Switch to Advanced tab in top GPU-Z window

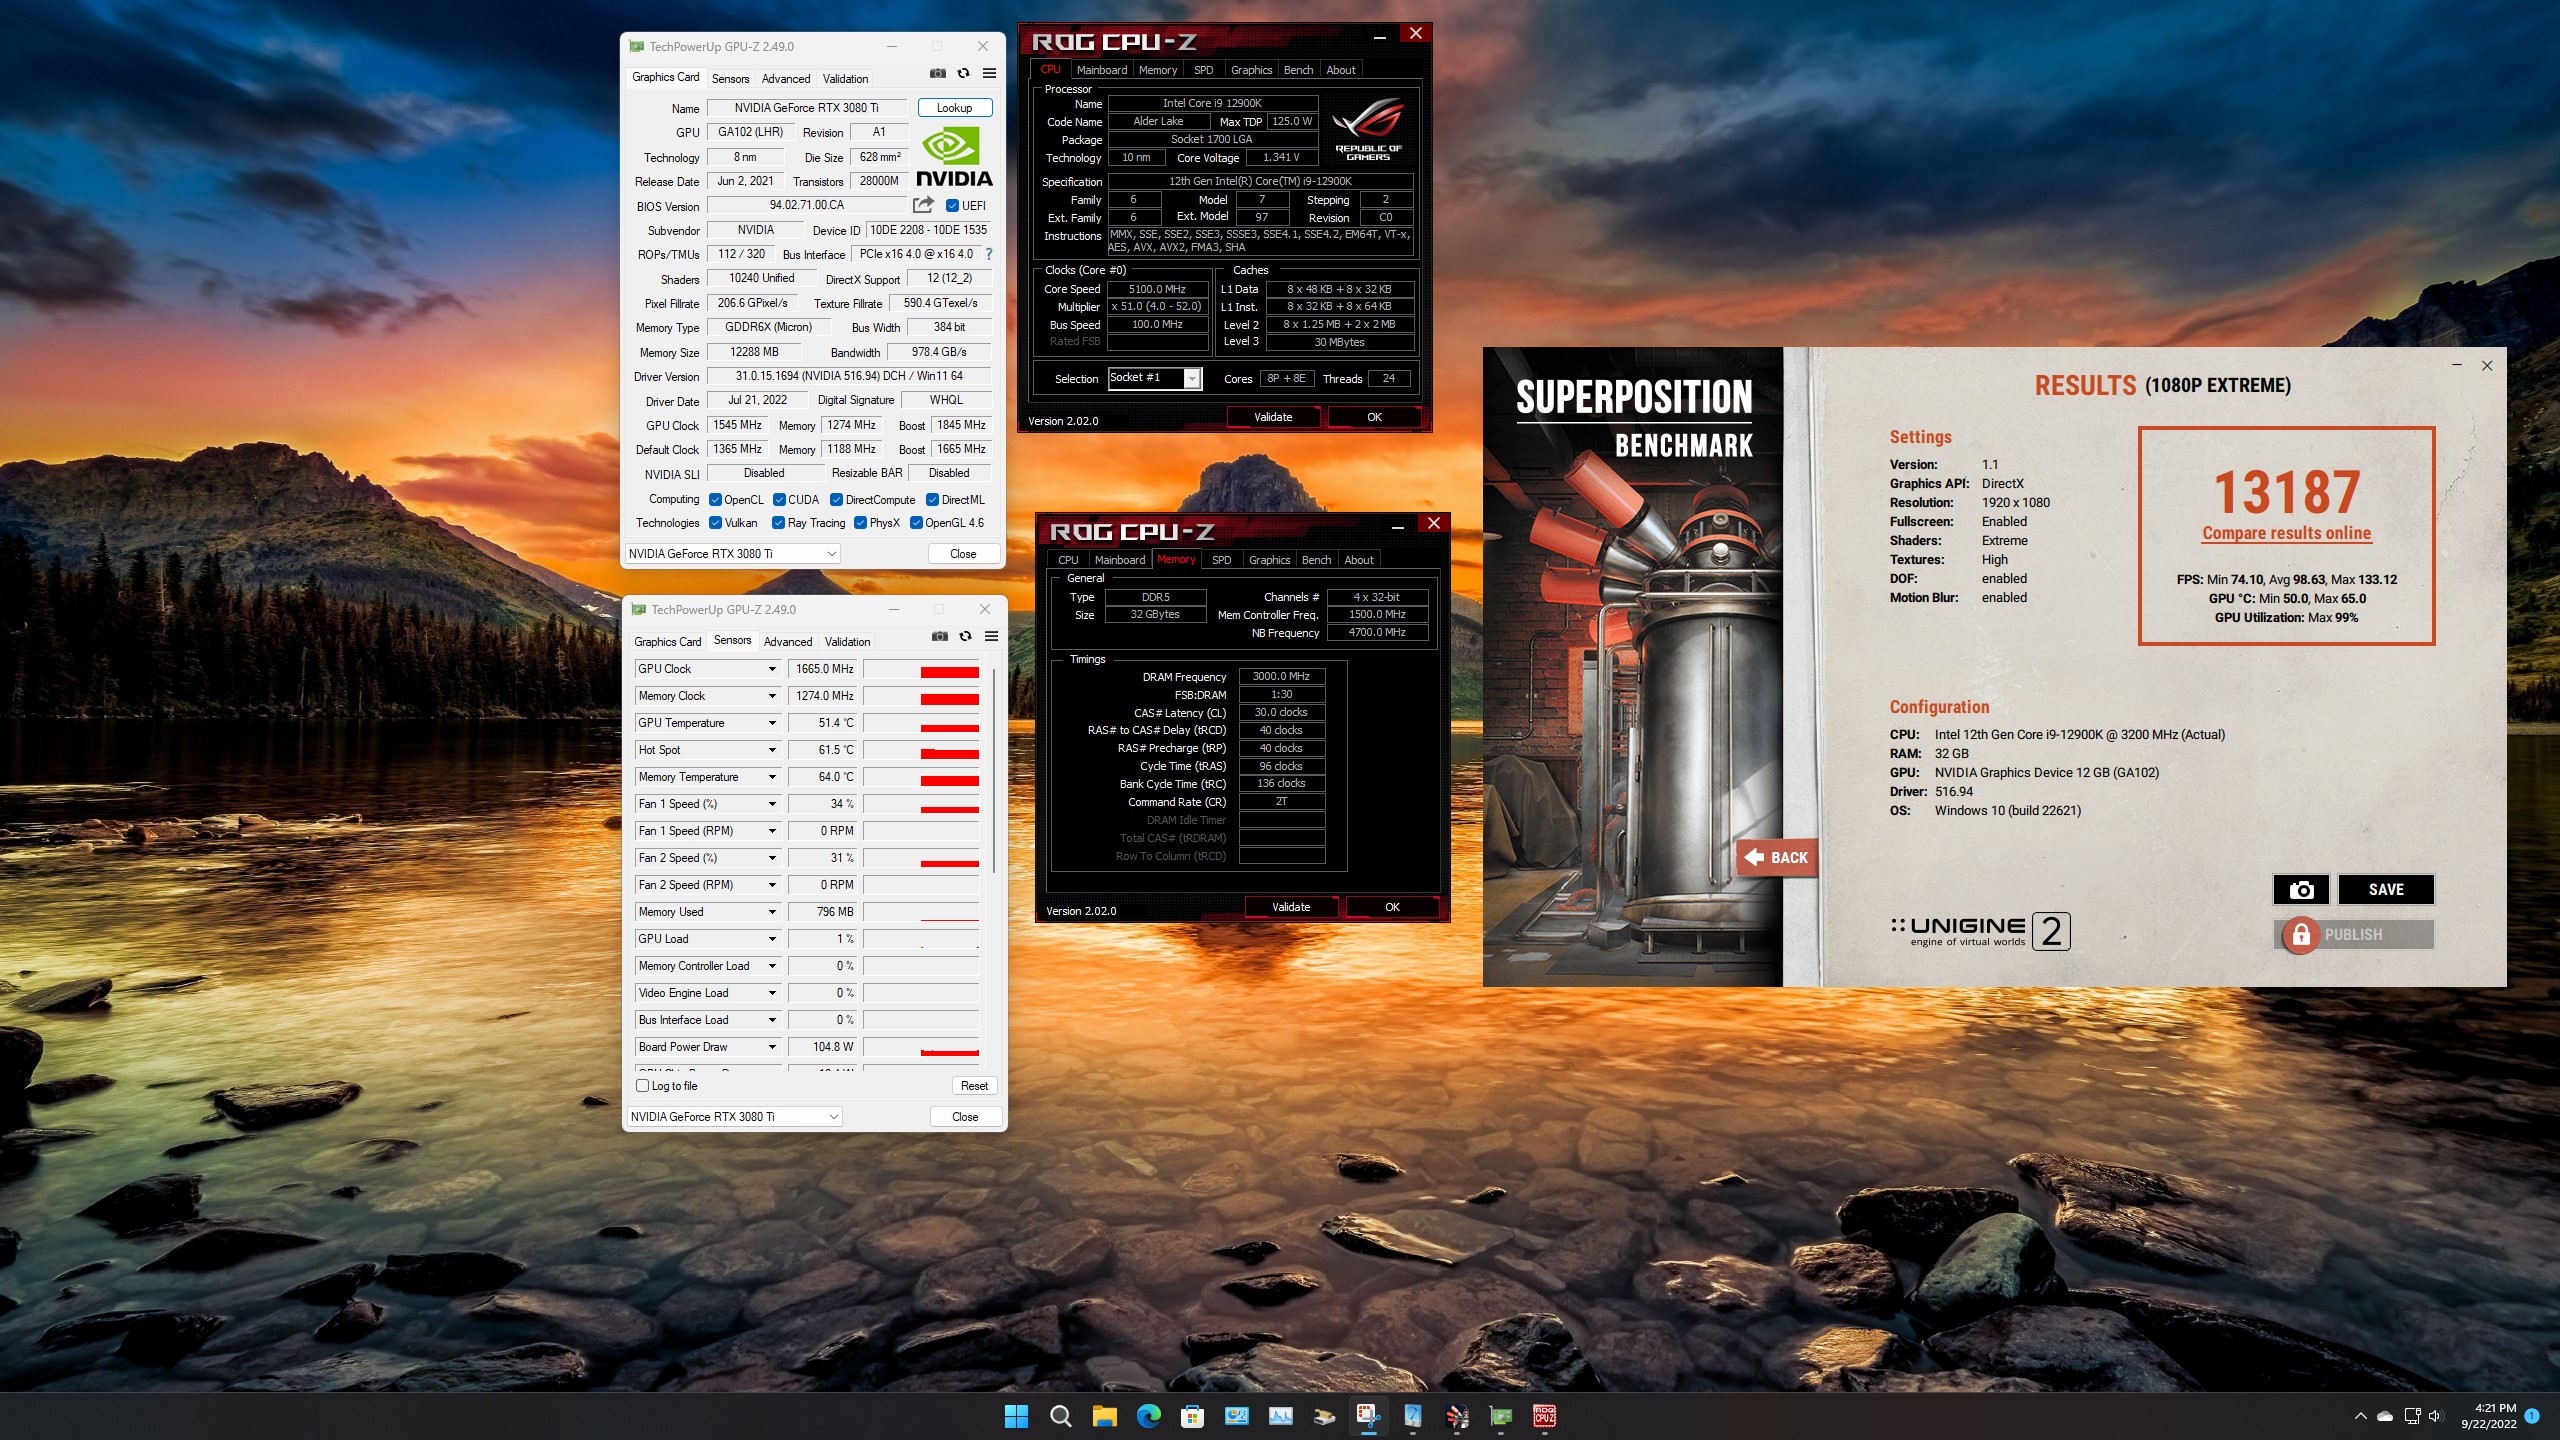(x=786, y=78)
